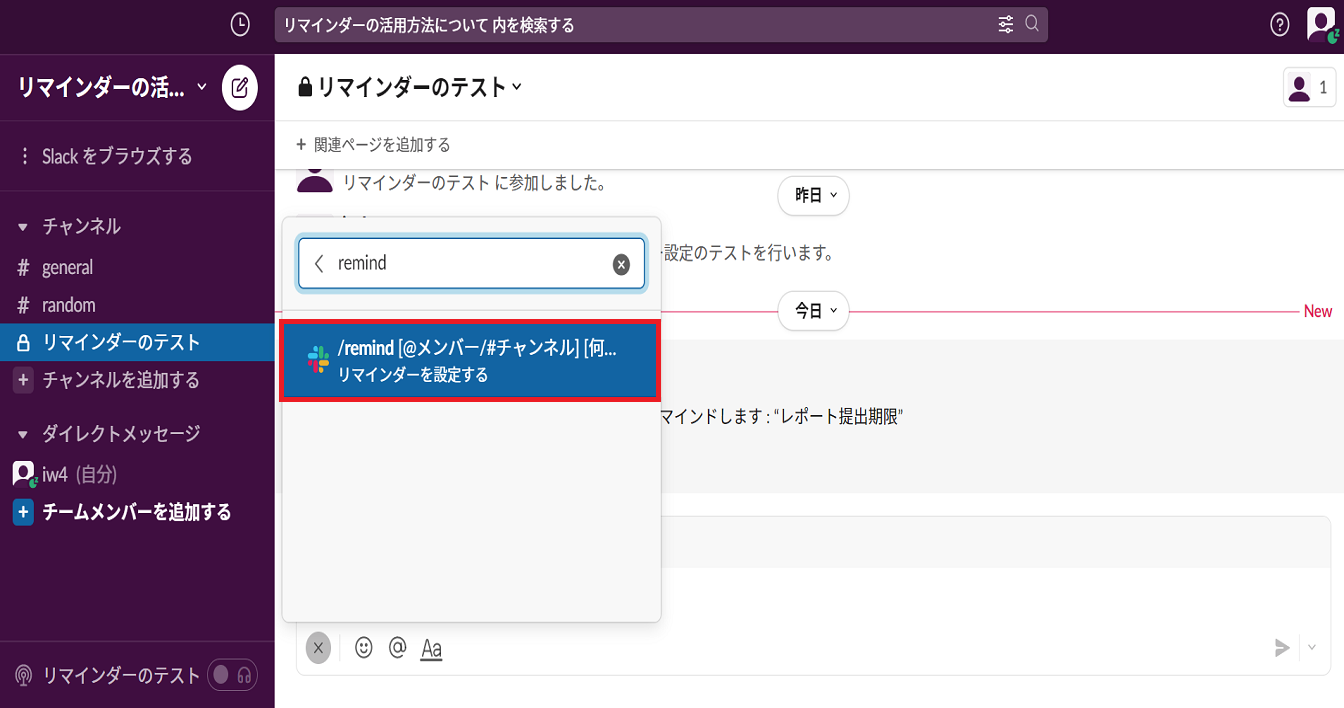Click チャンネルを追加する in sidebar
The height and width of the screenshot is (708, 1344).
pos(120,380)
